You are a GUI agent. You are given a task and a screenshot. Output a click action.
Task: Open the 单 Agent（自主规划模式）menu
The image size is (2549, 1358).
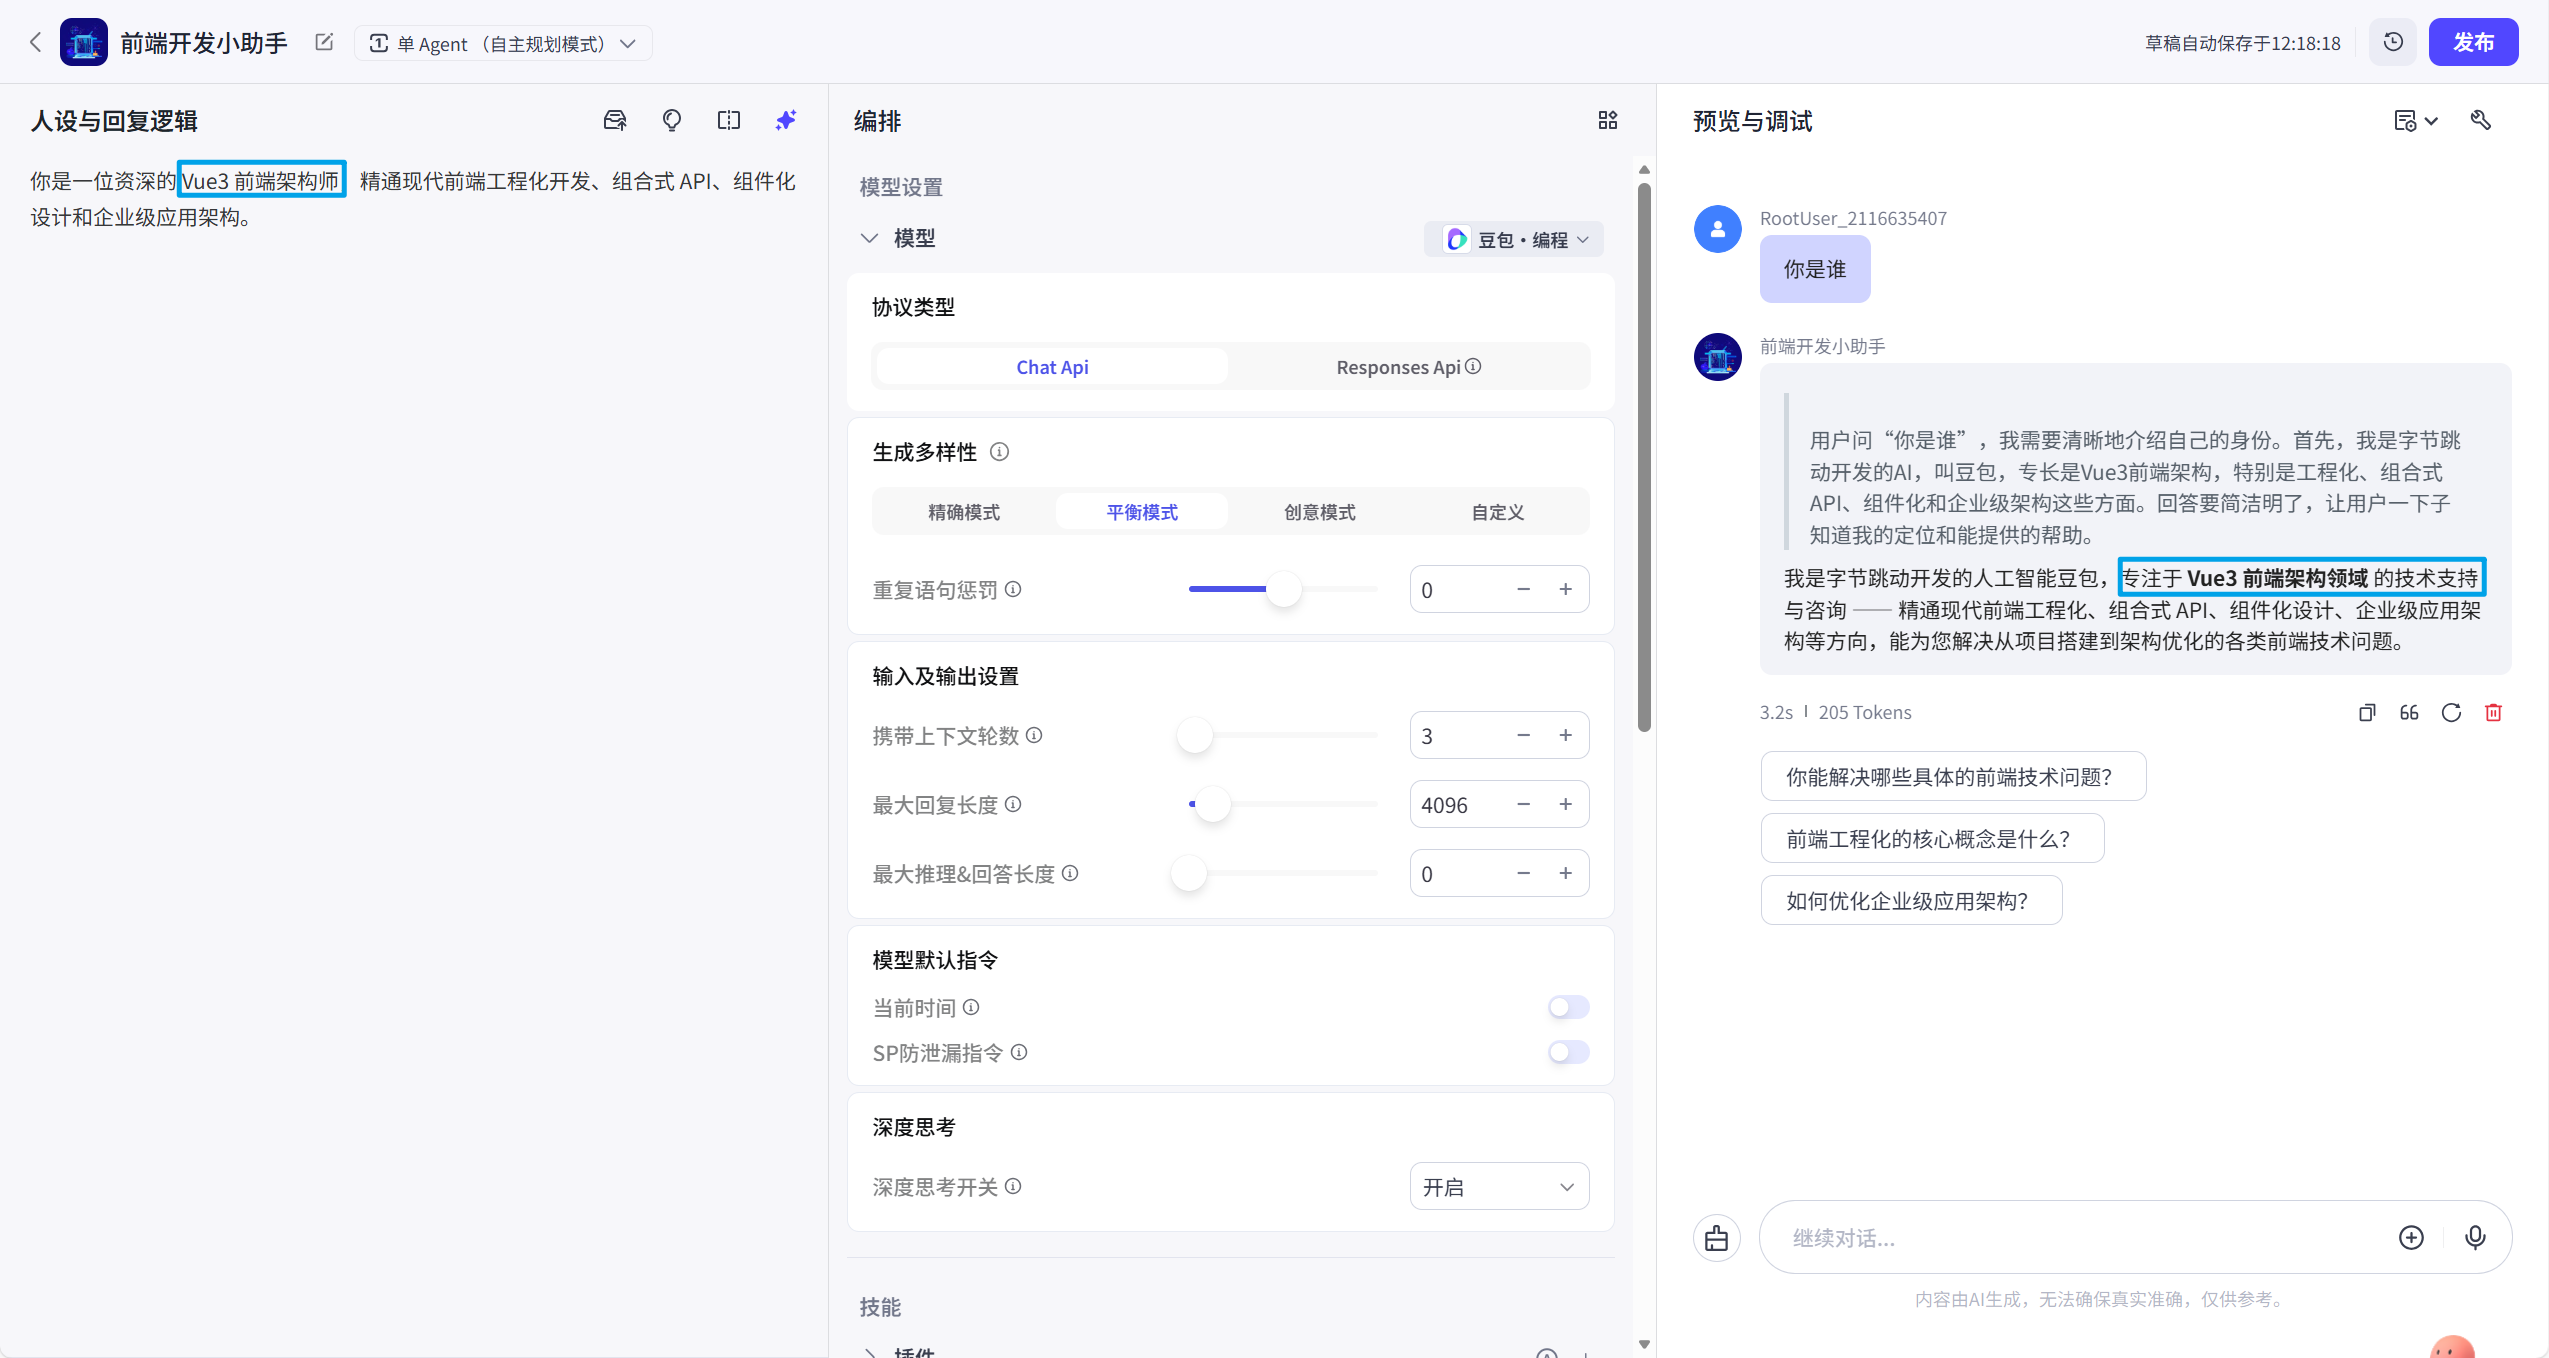[503, 43]
